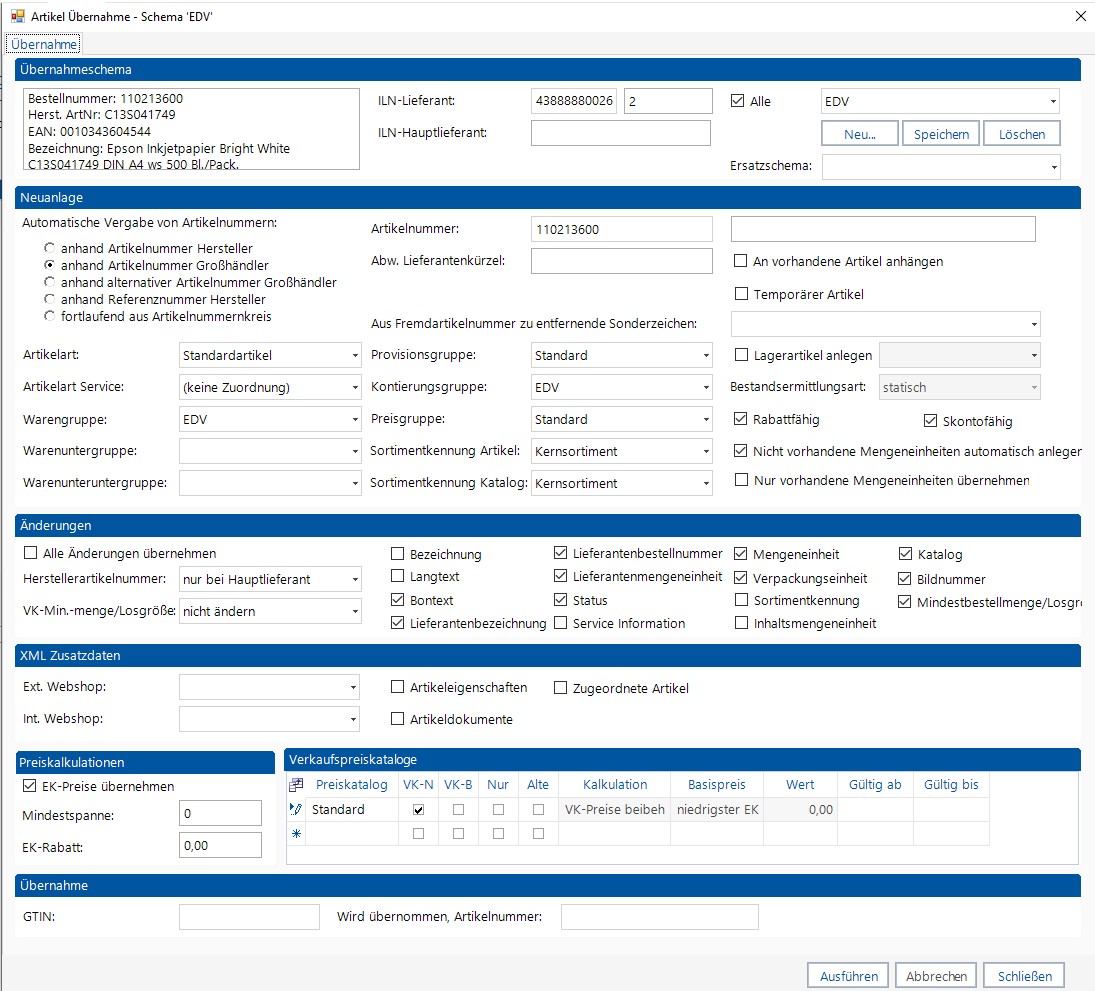
Task: Open the Warengruppe dropdown
Action: [x=355, y=419]
